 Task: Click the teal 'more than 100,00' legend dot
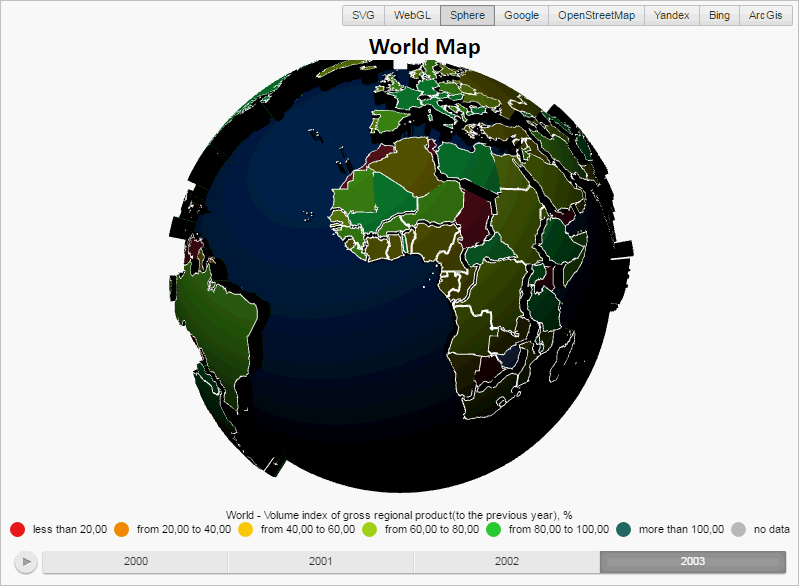[623, 529]
